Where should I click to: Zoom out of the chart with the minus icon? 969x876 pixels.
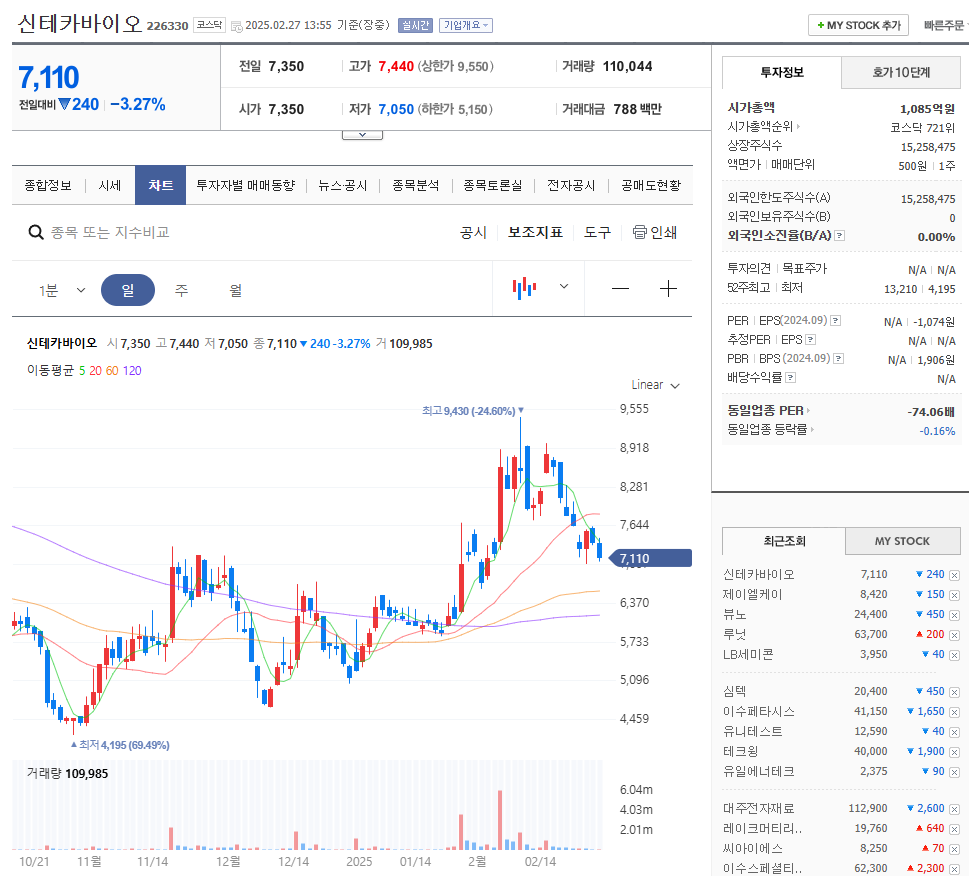tap(620, 288)
